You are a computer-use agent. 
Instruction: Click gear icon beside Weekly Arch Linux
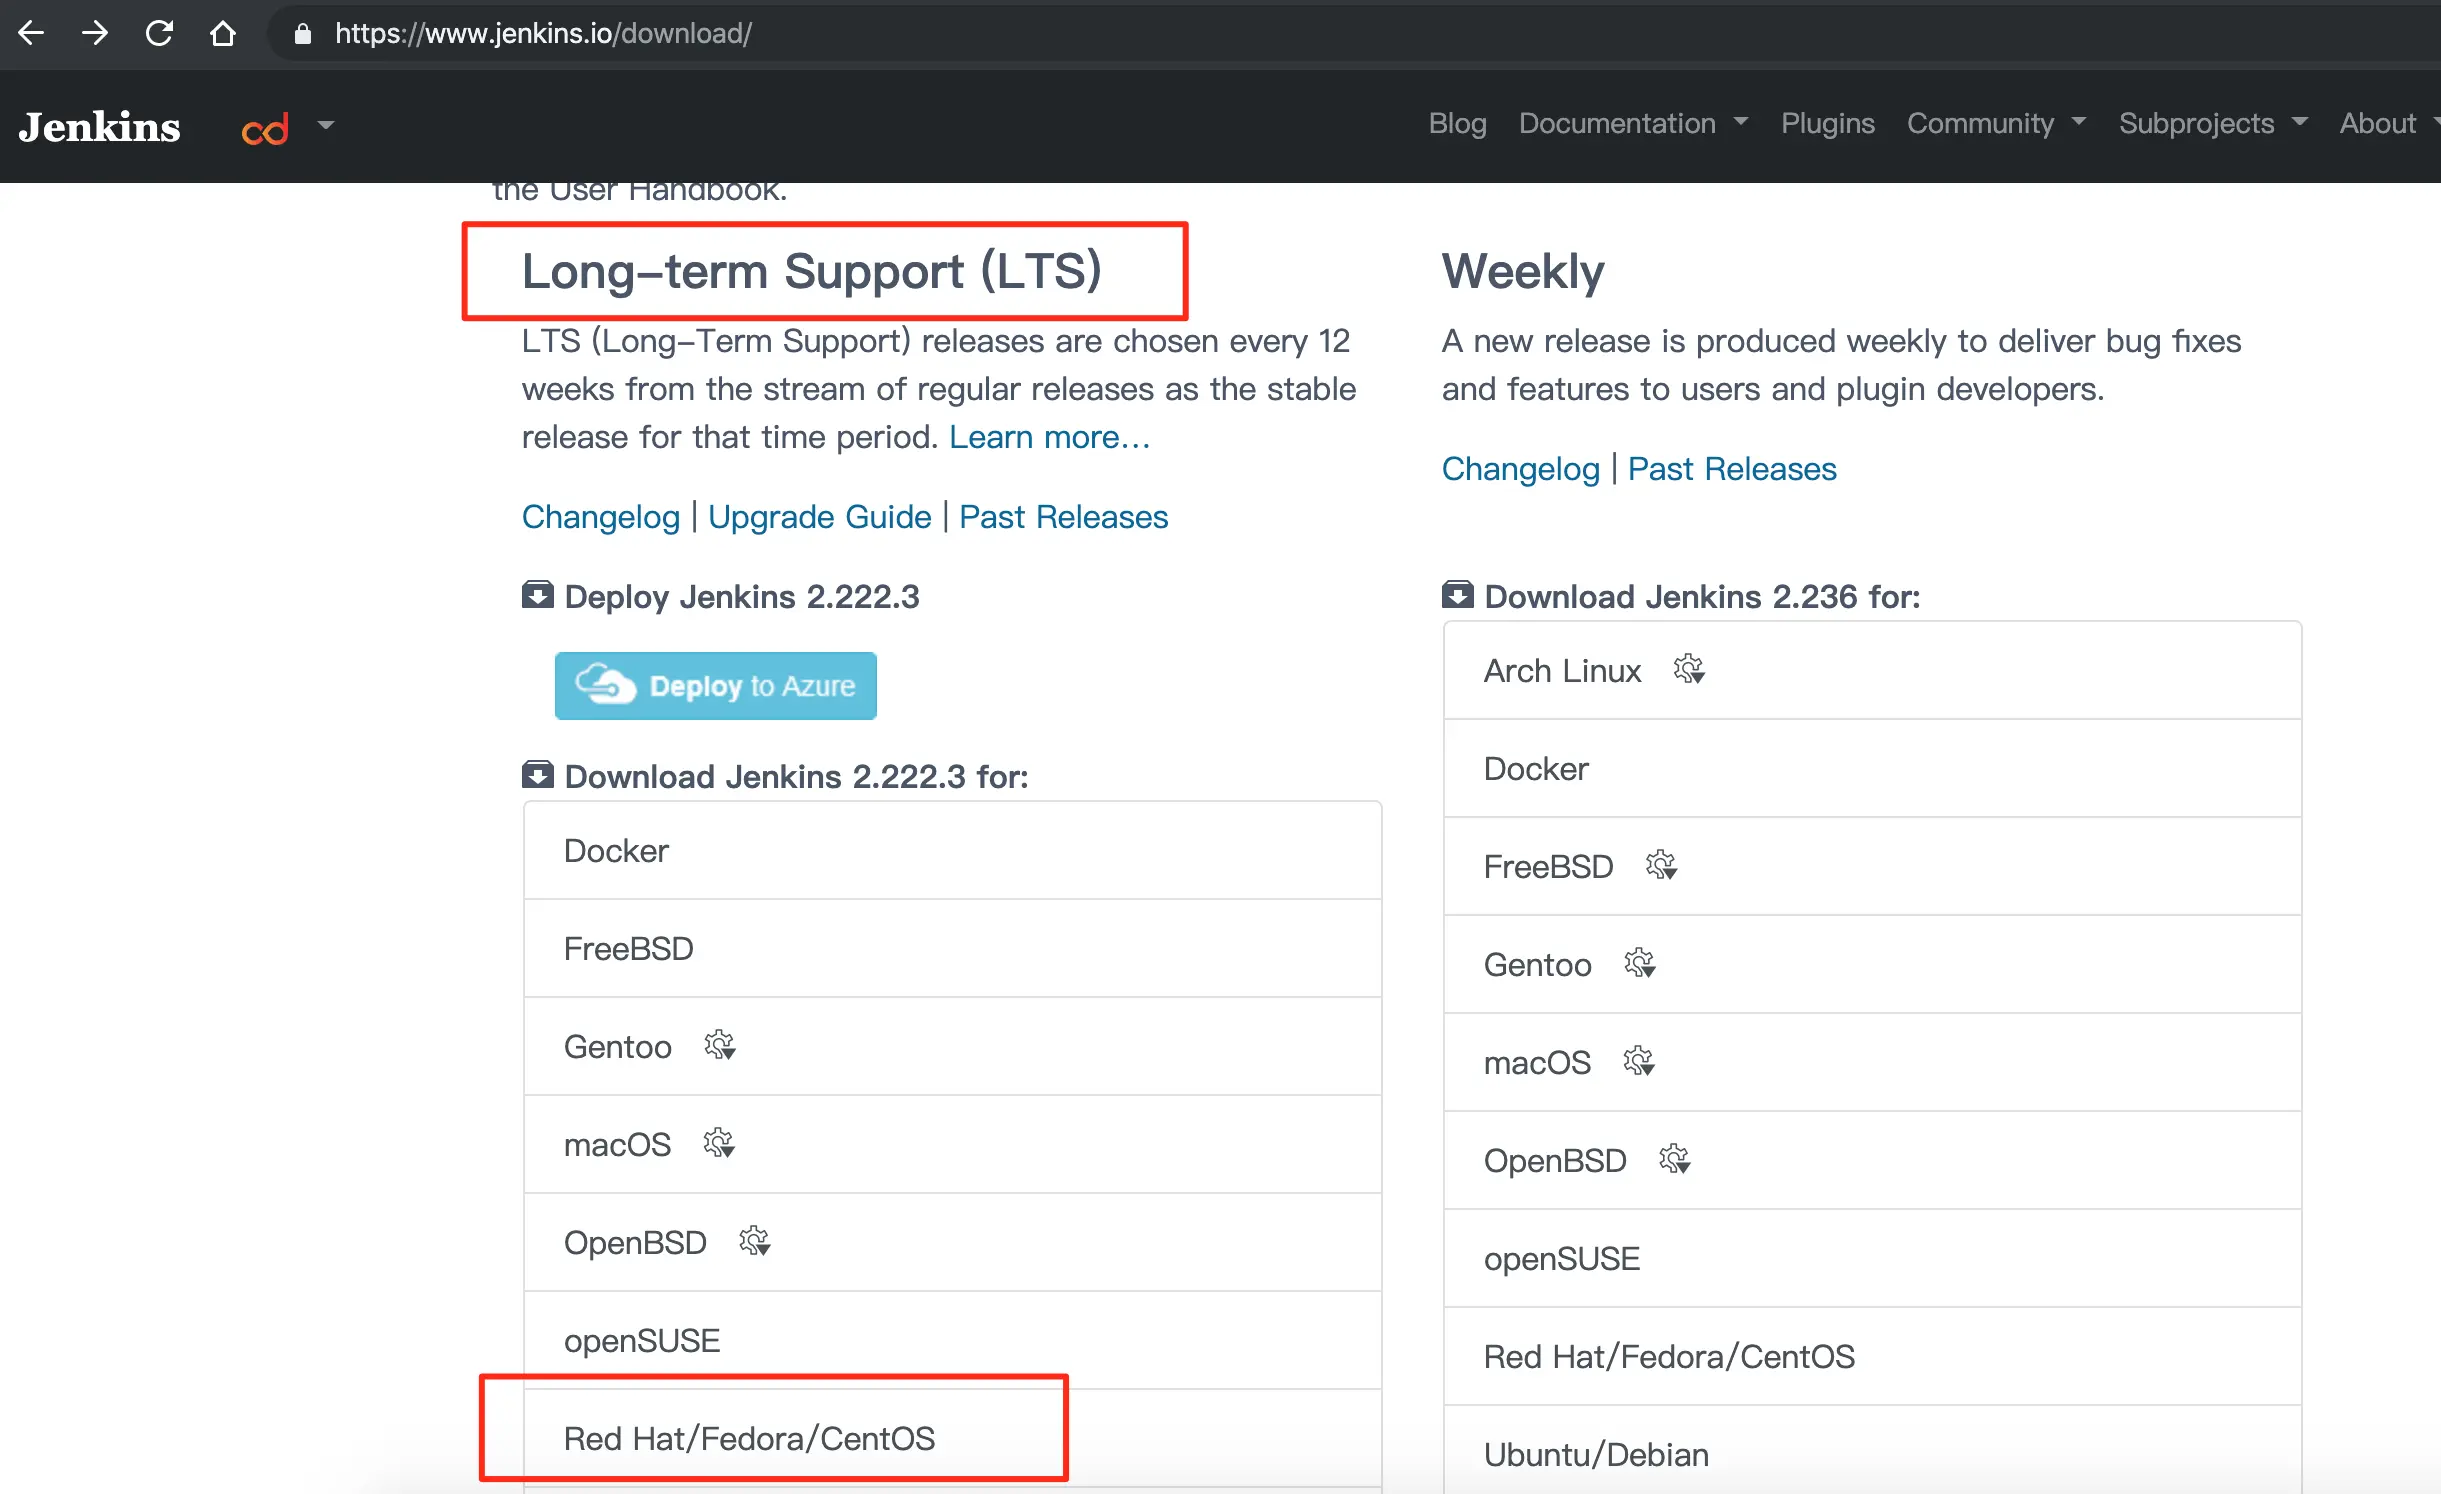[x=1689, y=669]
